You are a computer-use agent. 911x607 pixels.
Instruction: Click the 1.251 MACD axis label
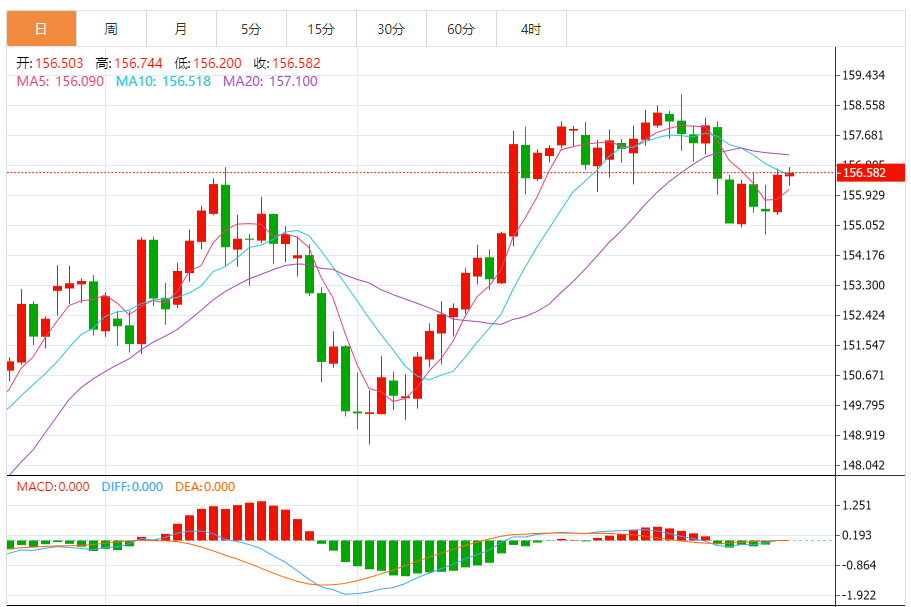click(857, 505)
